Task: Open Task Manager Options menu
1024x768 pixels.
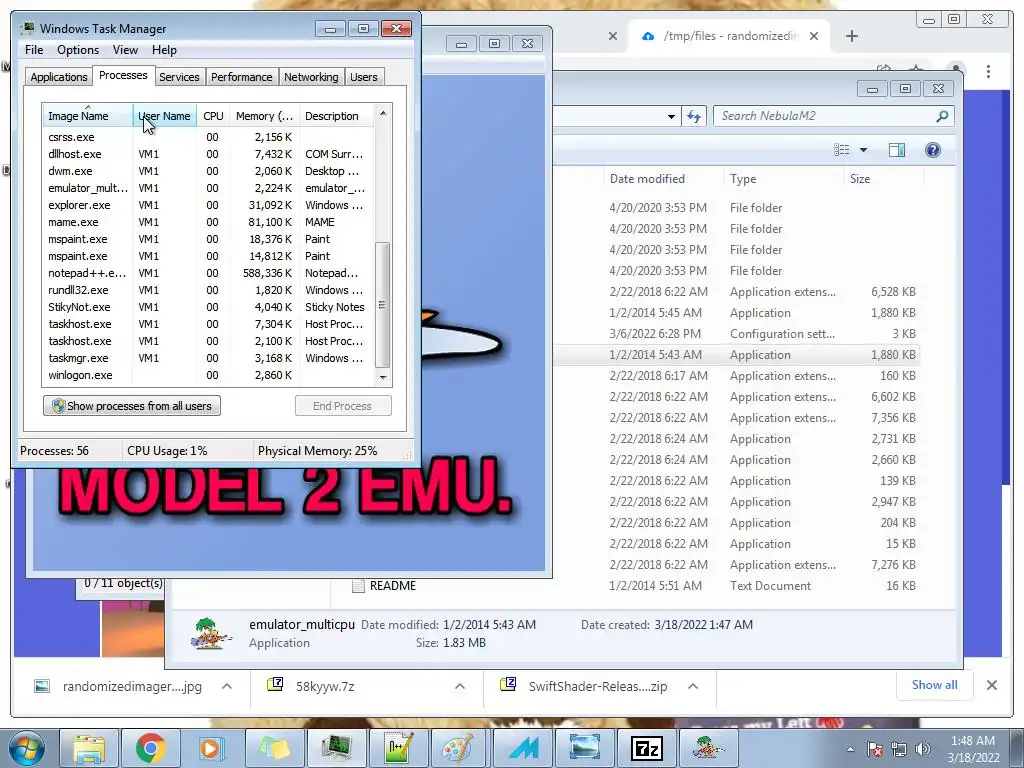Action: tap(78, 50)
